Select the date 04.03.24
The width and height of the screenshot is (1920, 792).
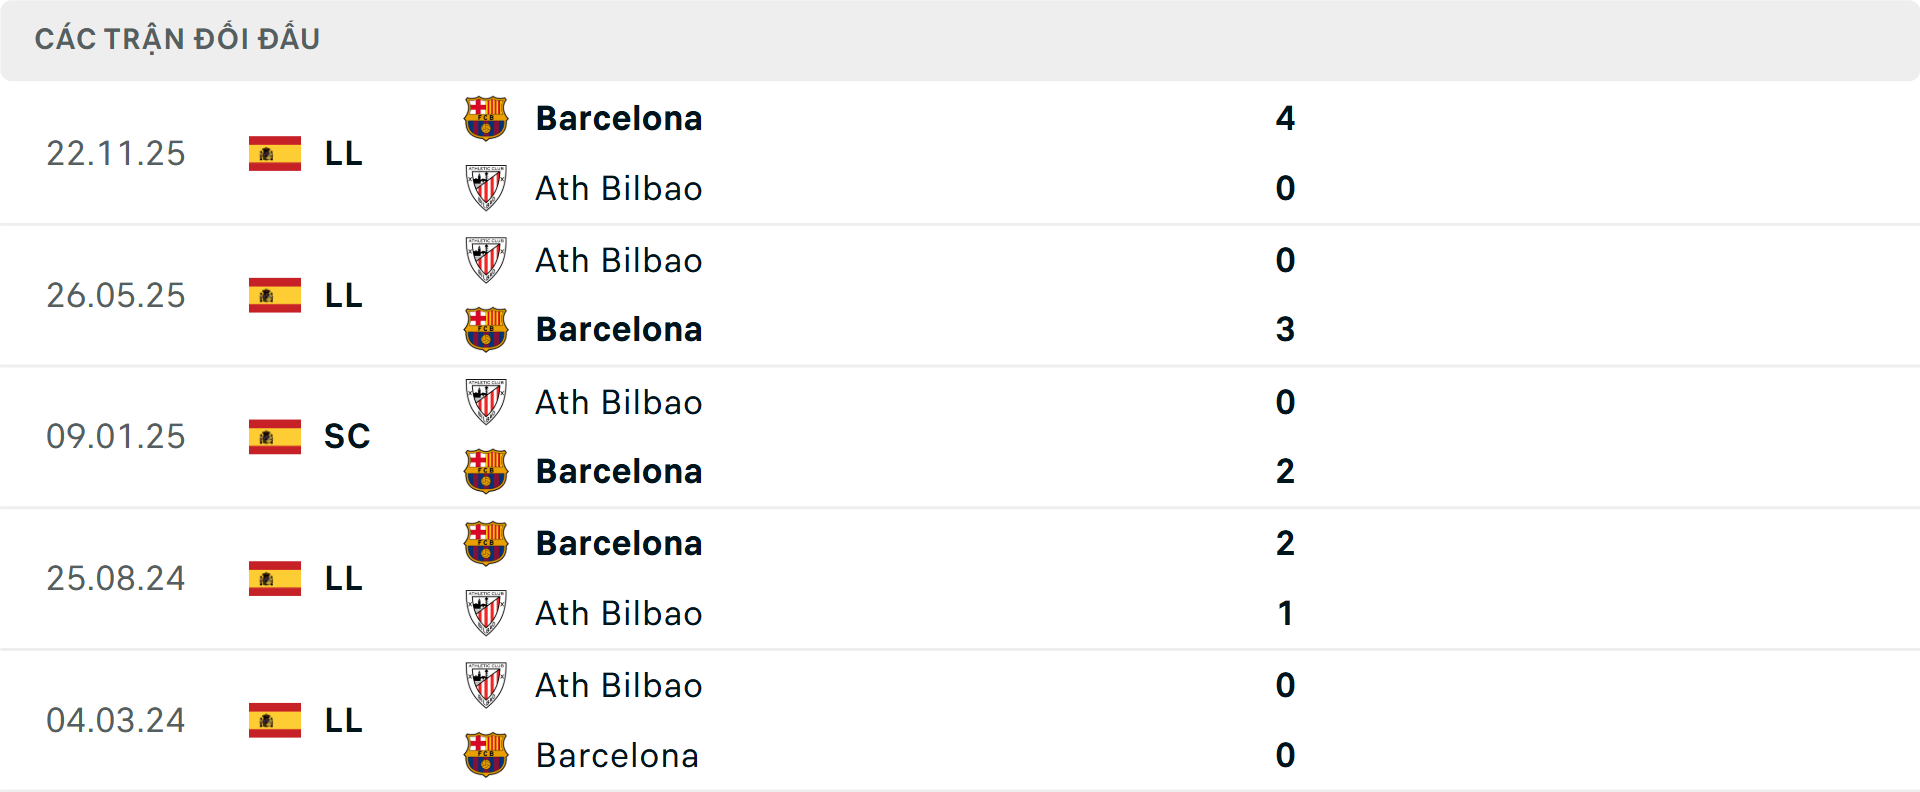(116, 720)
